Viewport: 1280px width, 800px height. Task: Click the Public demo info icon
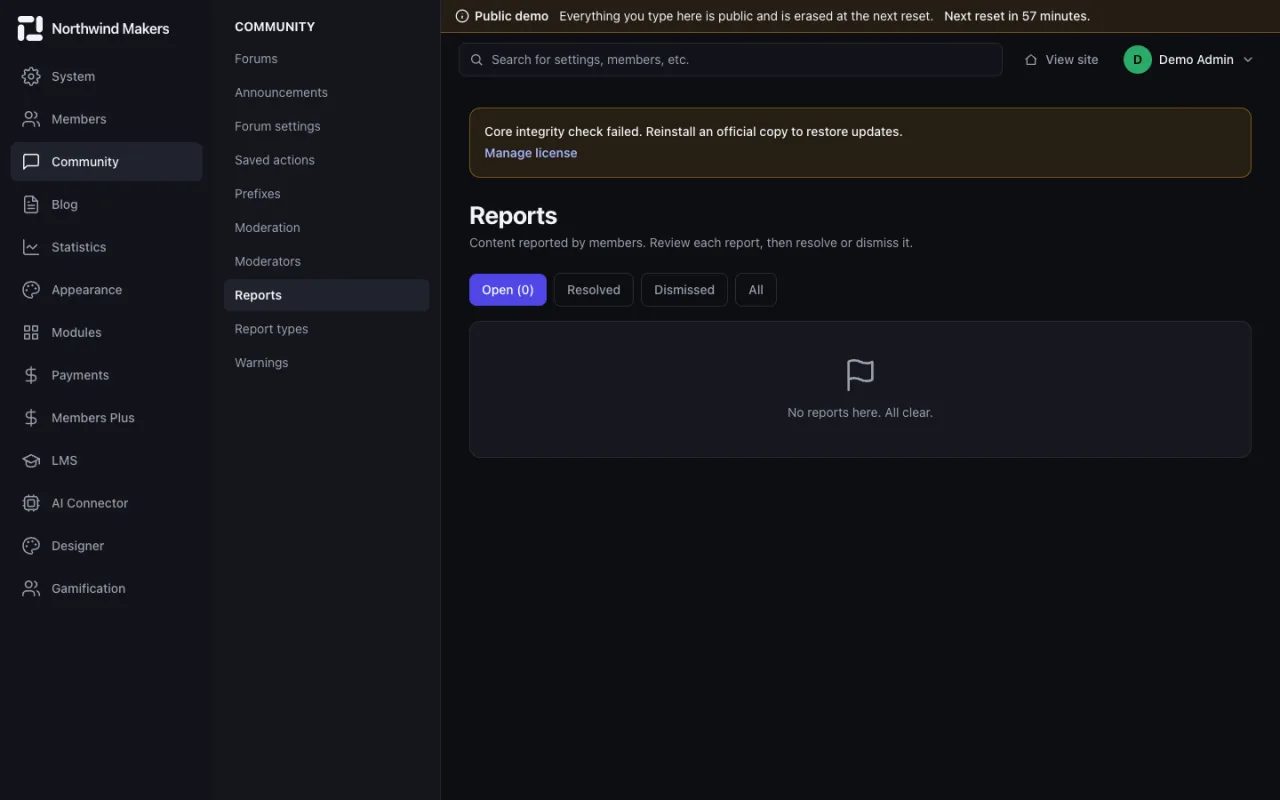(x=462, y=16)
